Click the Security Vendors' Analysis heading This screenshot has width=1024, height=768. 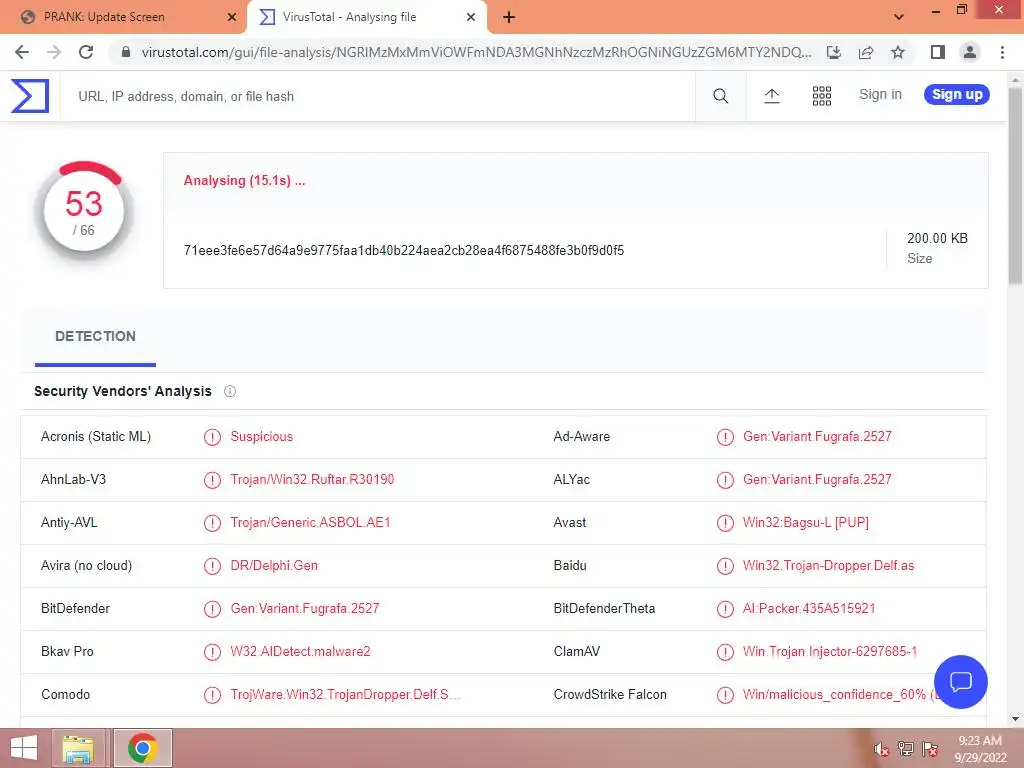[x=123, y=391]
